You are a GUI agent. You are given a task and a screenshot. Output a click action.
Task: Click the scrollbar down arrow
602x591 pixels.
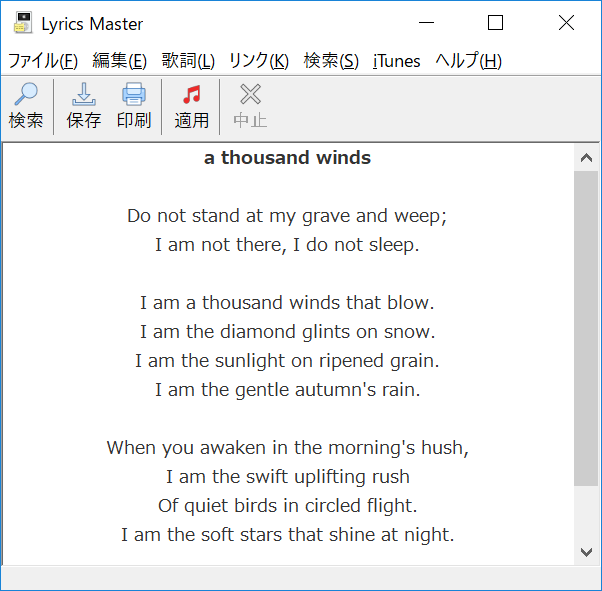586,551
